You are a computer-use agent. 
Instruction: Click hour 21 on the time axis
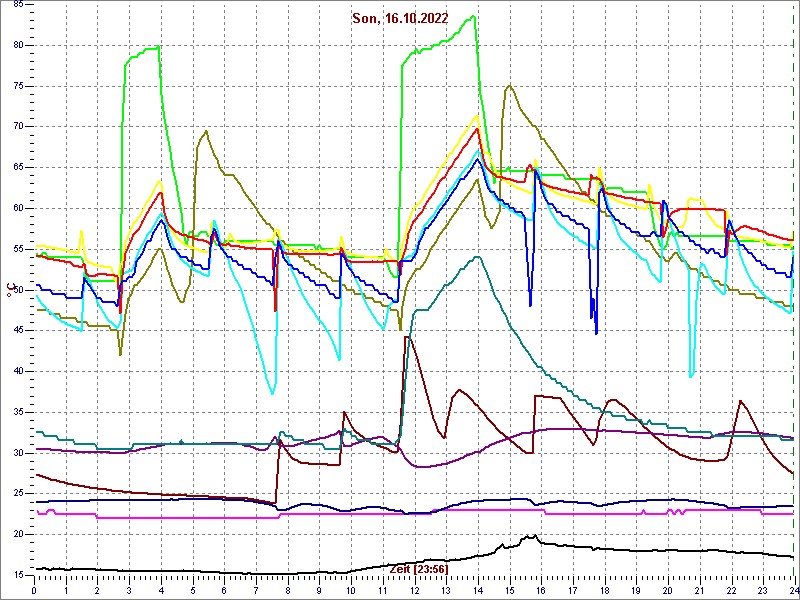[x=698, y=592]
